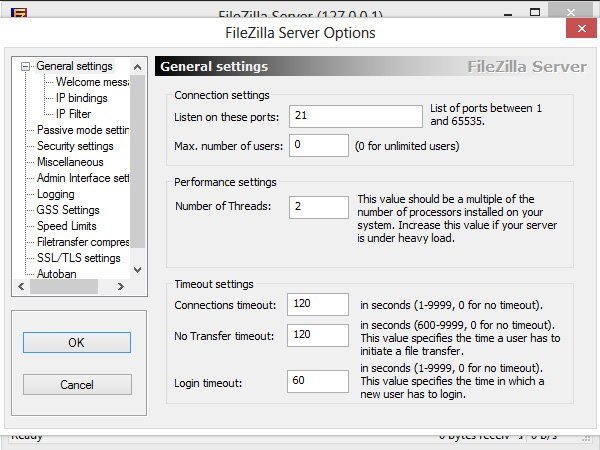Confirm settings with the OK button
The image size is (600, 450).
point(77,342)
